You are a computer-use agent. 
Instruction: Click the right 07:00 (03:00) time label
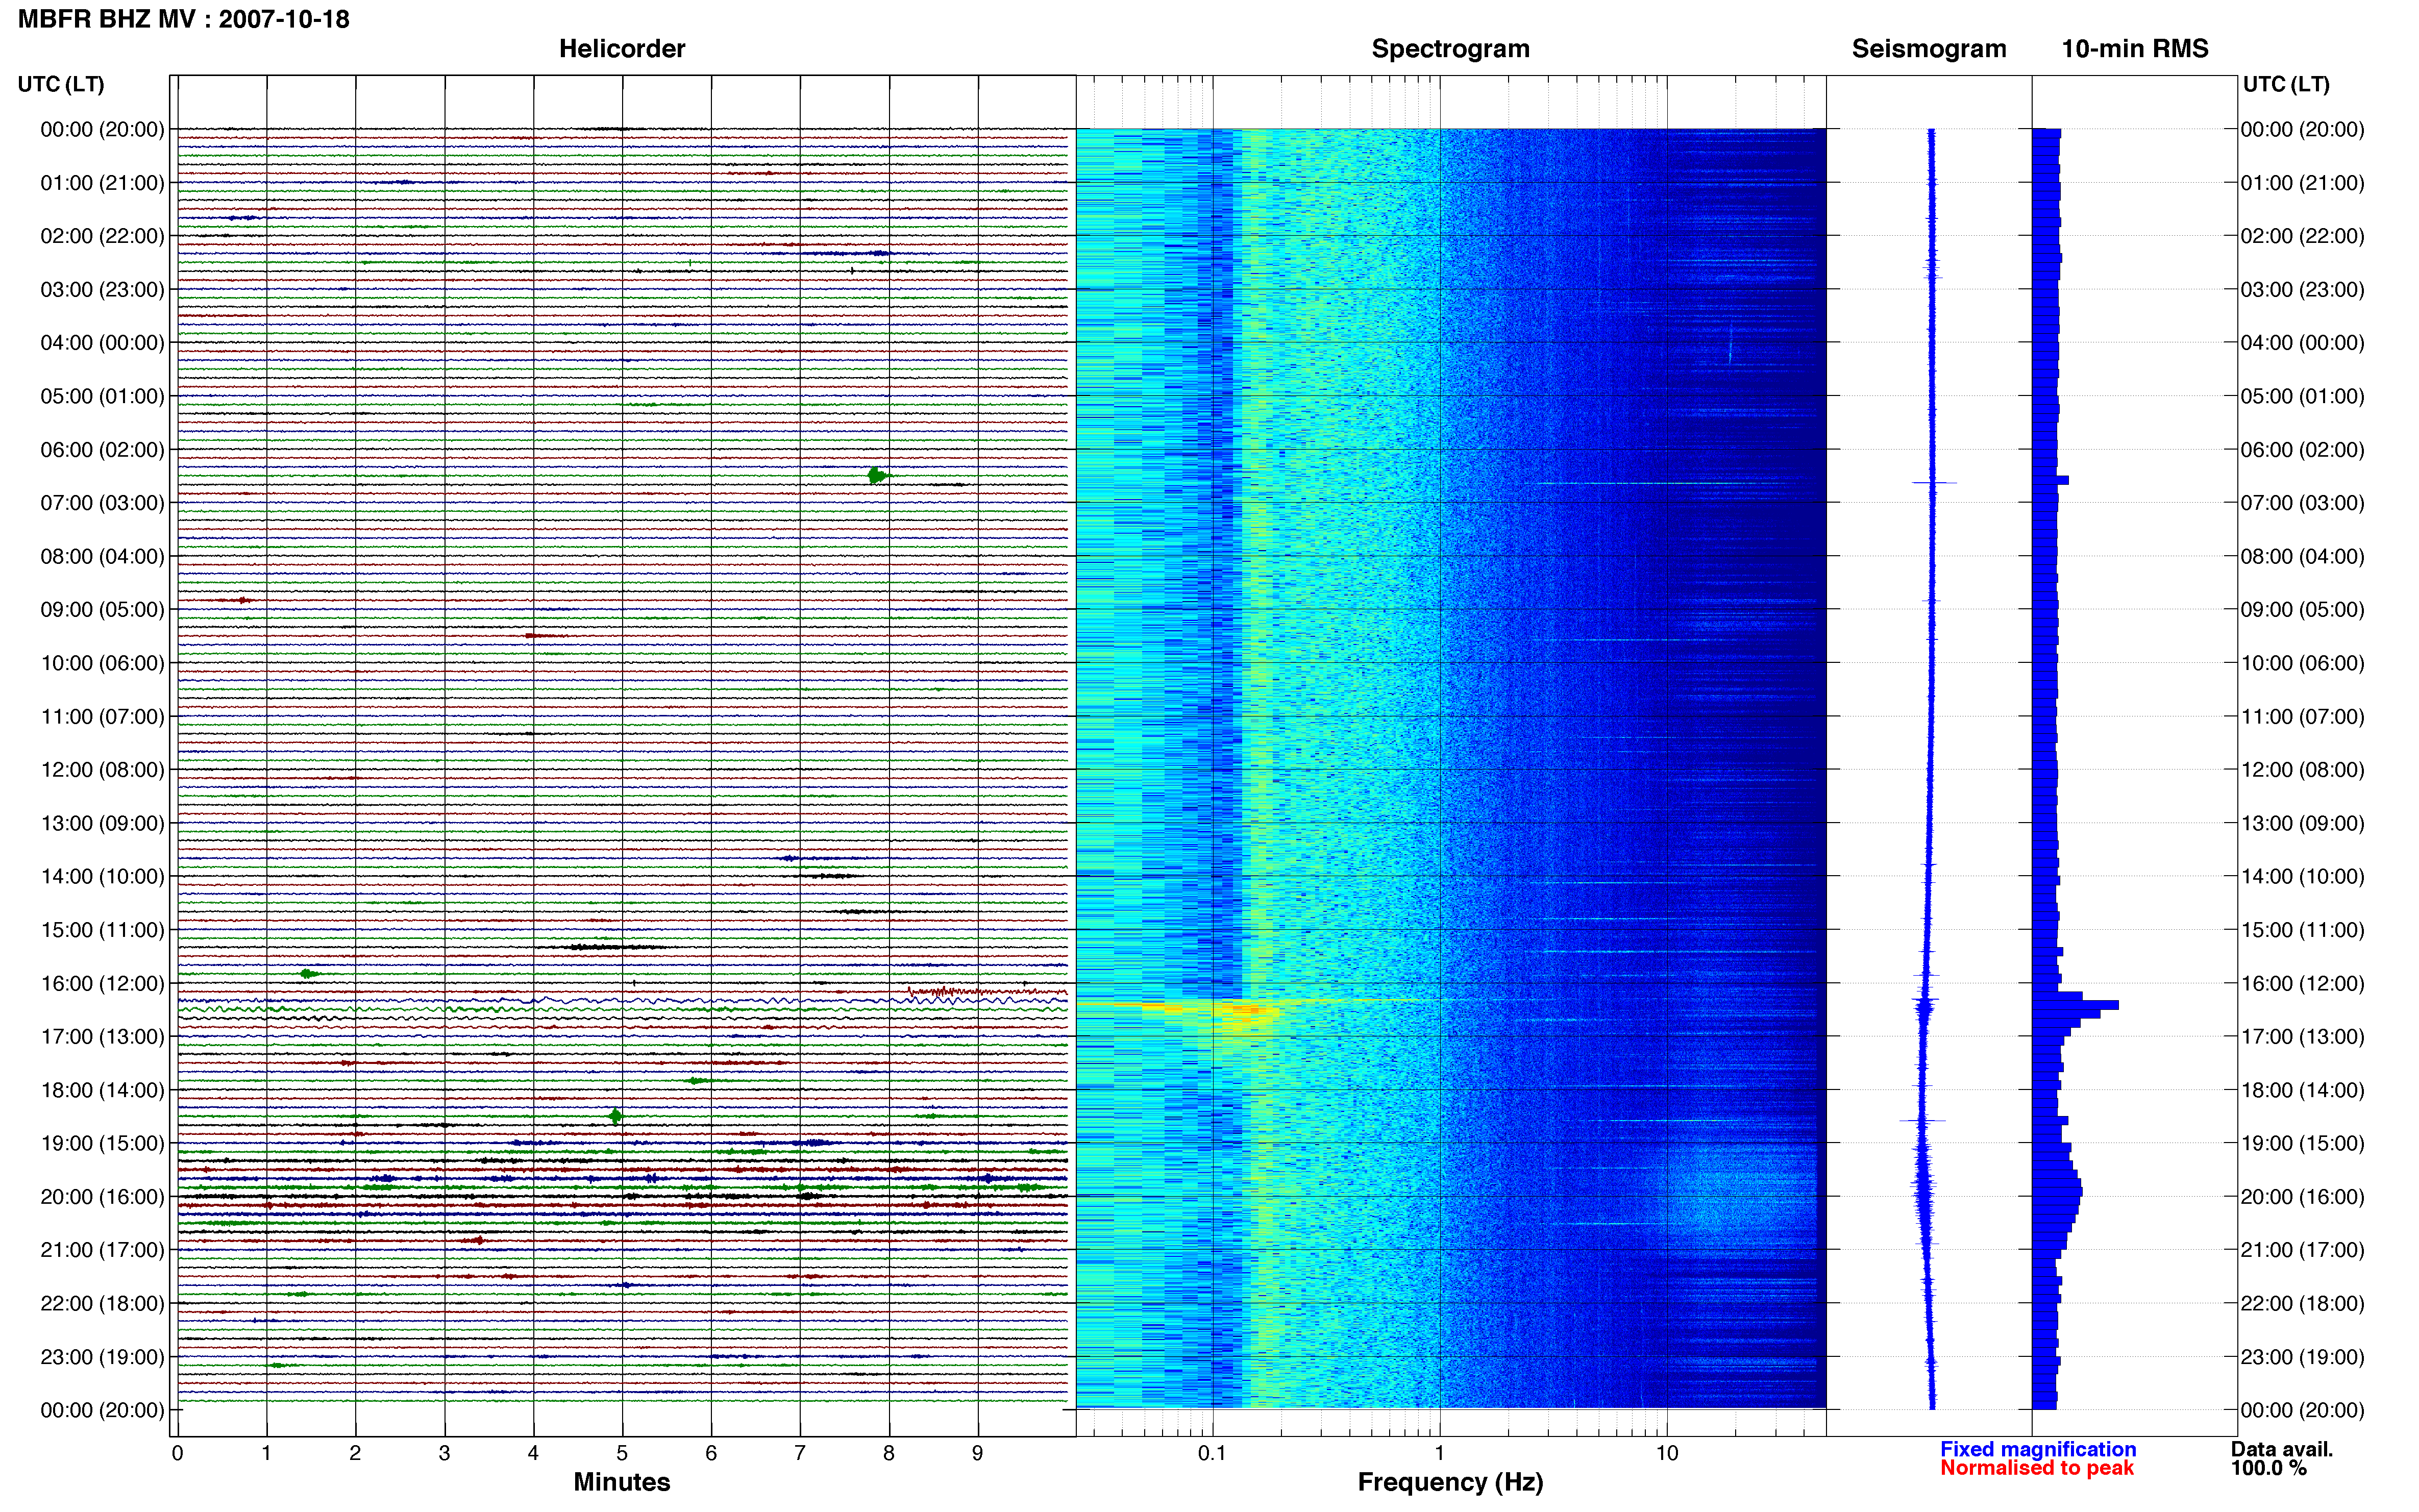tap(2302, 503)
